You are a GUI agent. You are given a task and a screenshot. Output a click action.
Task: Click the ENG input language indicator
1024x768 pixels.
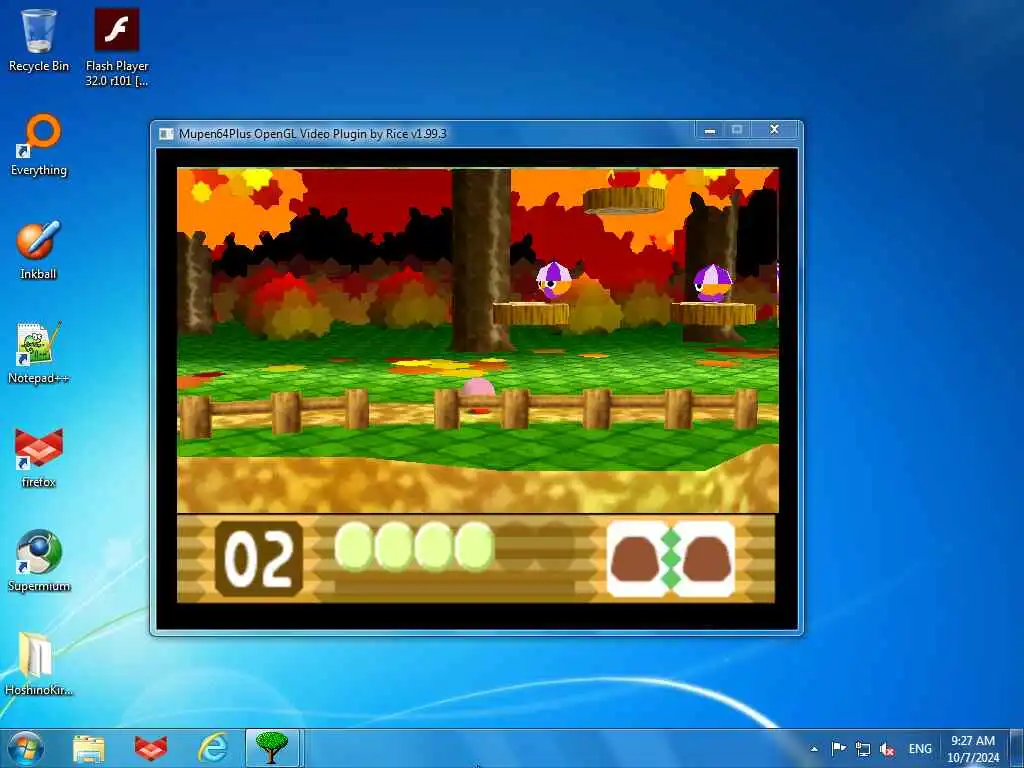(920, 749)
